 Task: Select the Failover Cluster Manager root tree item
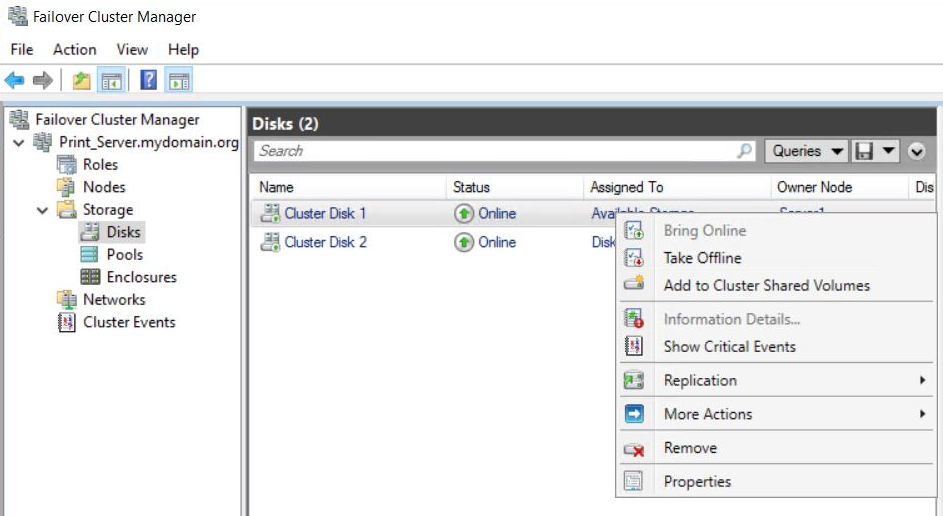(x=117, y=120)
